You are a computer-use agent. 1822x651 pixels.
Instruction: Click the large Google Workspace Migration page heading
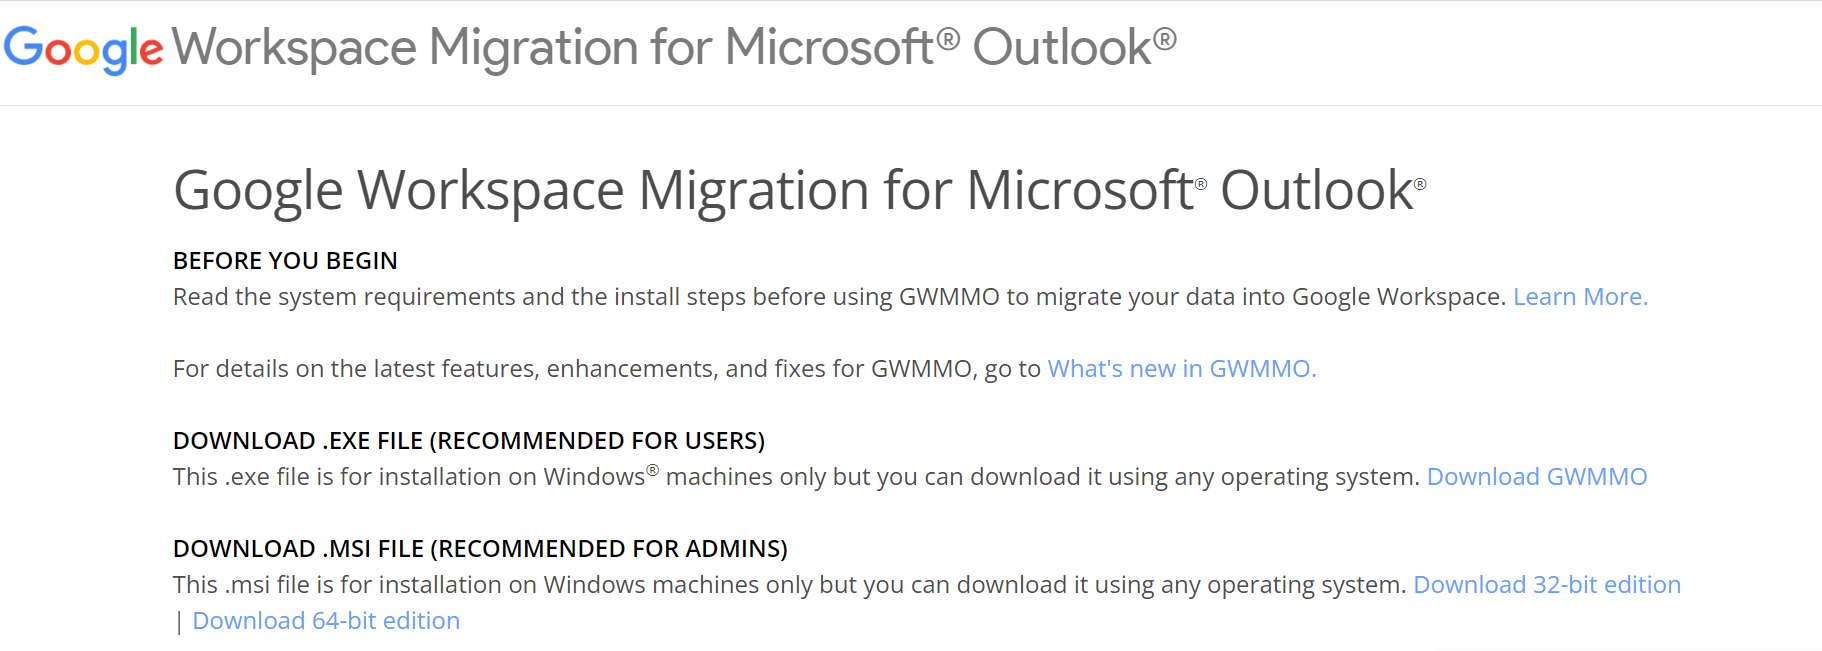[x=800, y=190]
